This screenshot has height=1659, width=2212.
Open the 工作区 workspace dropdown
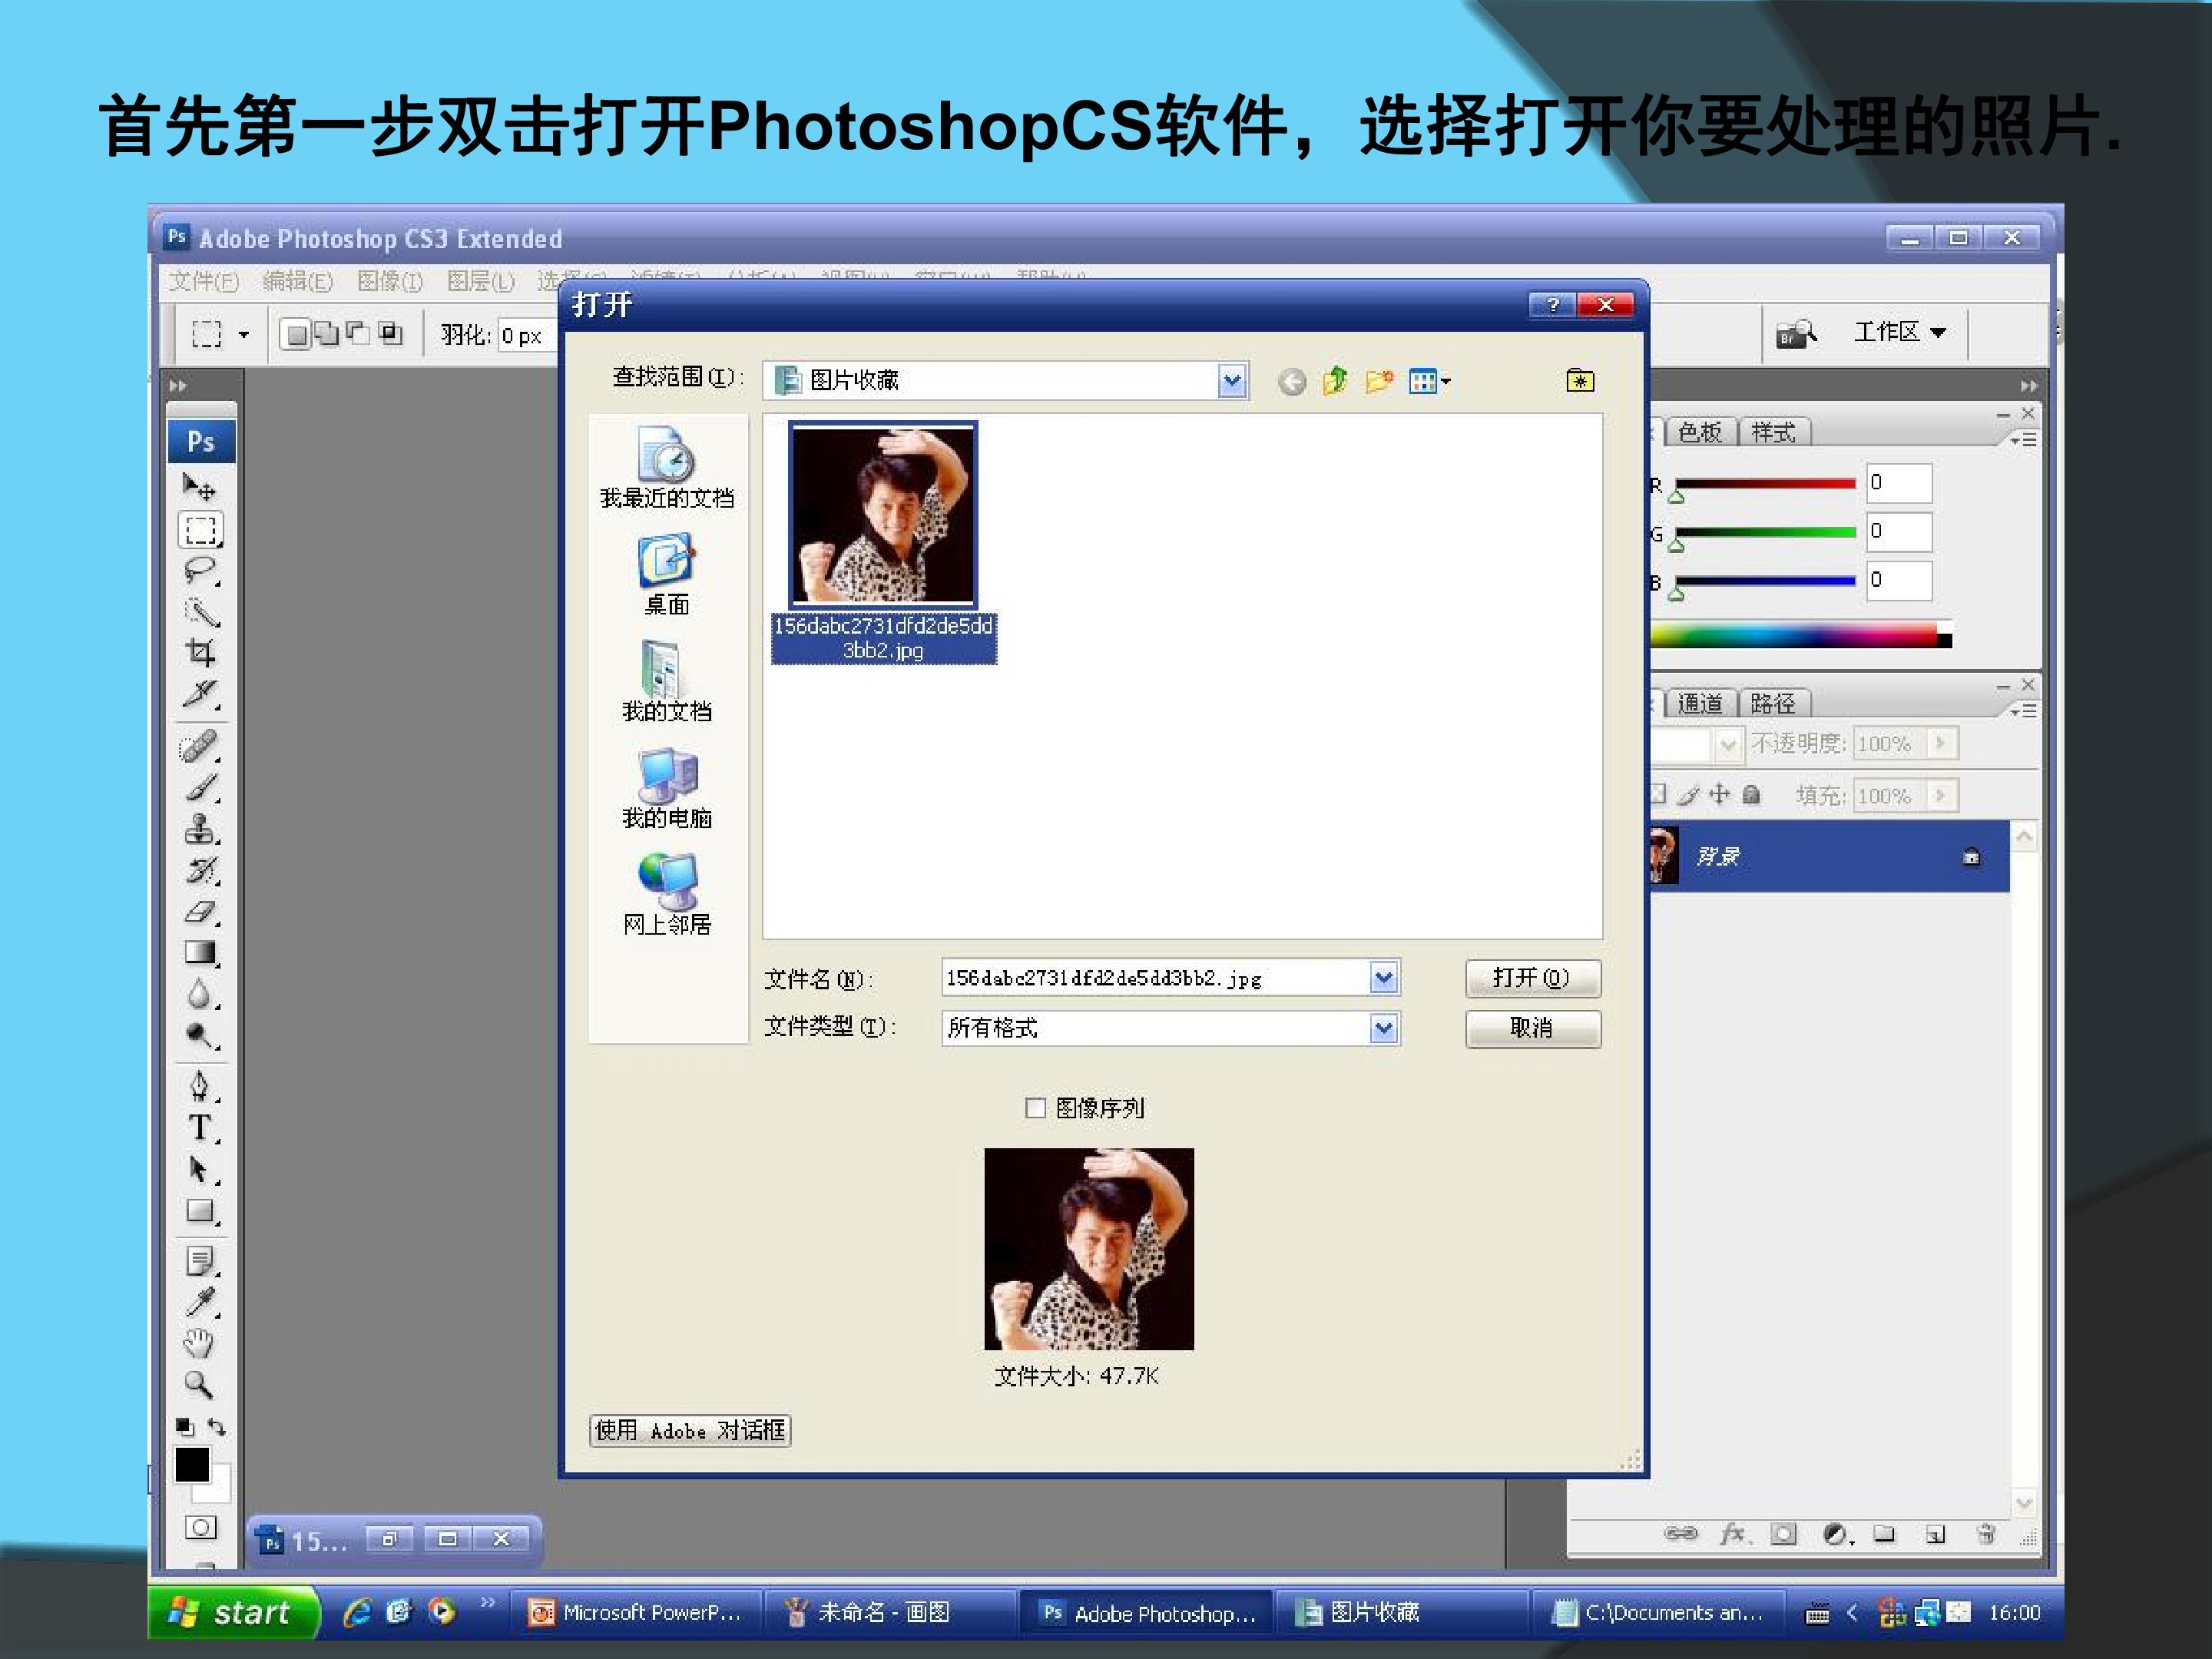(1899, 332)
